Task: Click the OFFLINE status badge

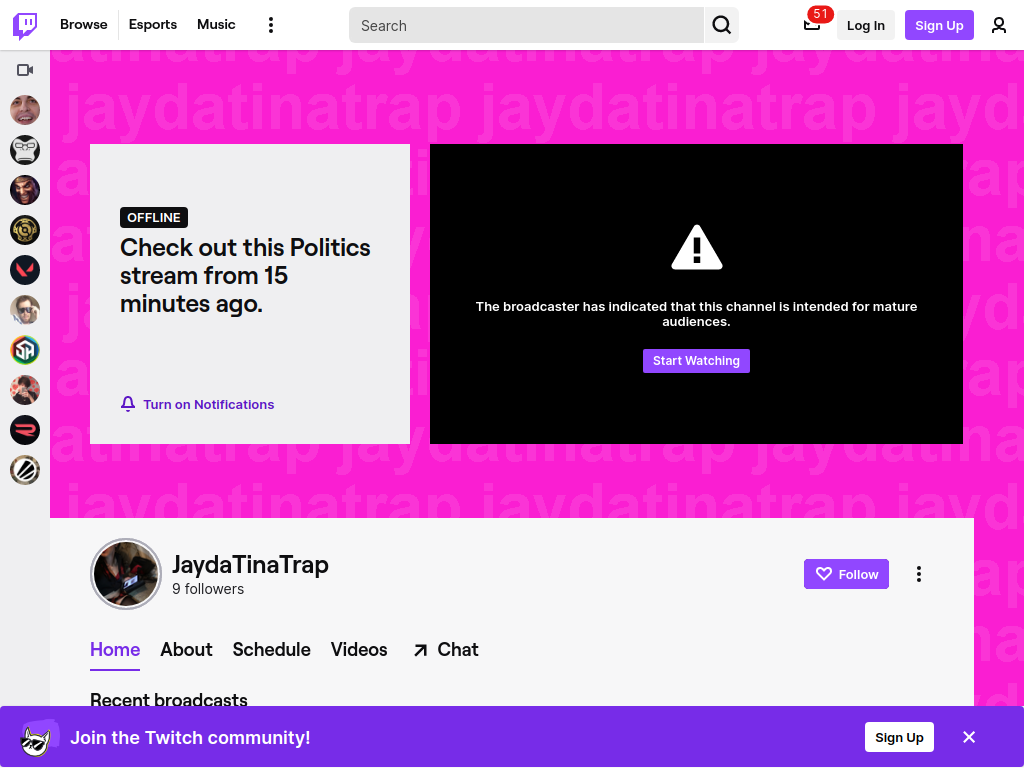Action: point(154,217)
